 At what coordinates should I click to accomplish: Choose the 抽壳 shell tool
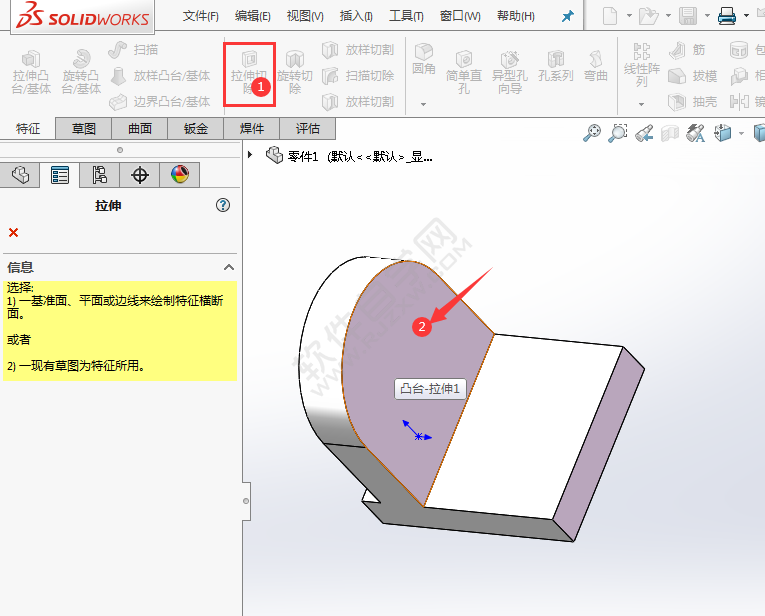point(693,101)
